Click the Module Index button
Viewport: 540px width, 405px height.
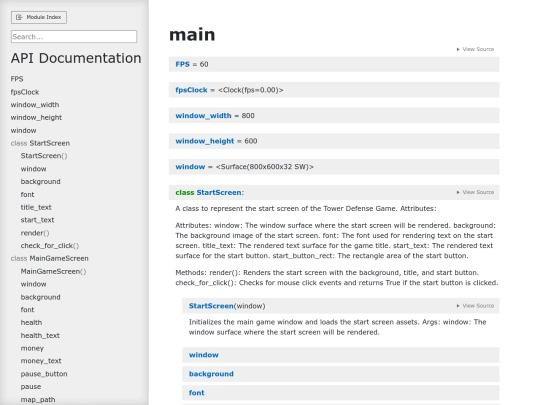pyautogui.click(x=39, y=17)
